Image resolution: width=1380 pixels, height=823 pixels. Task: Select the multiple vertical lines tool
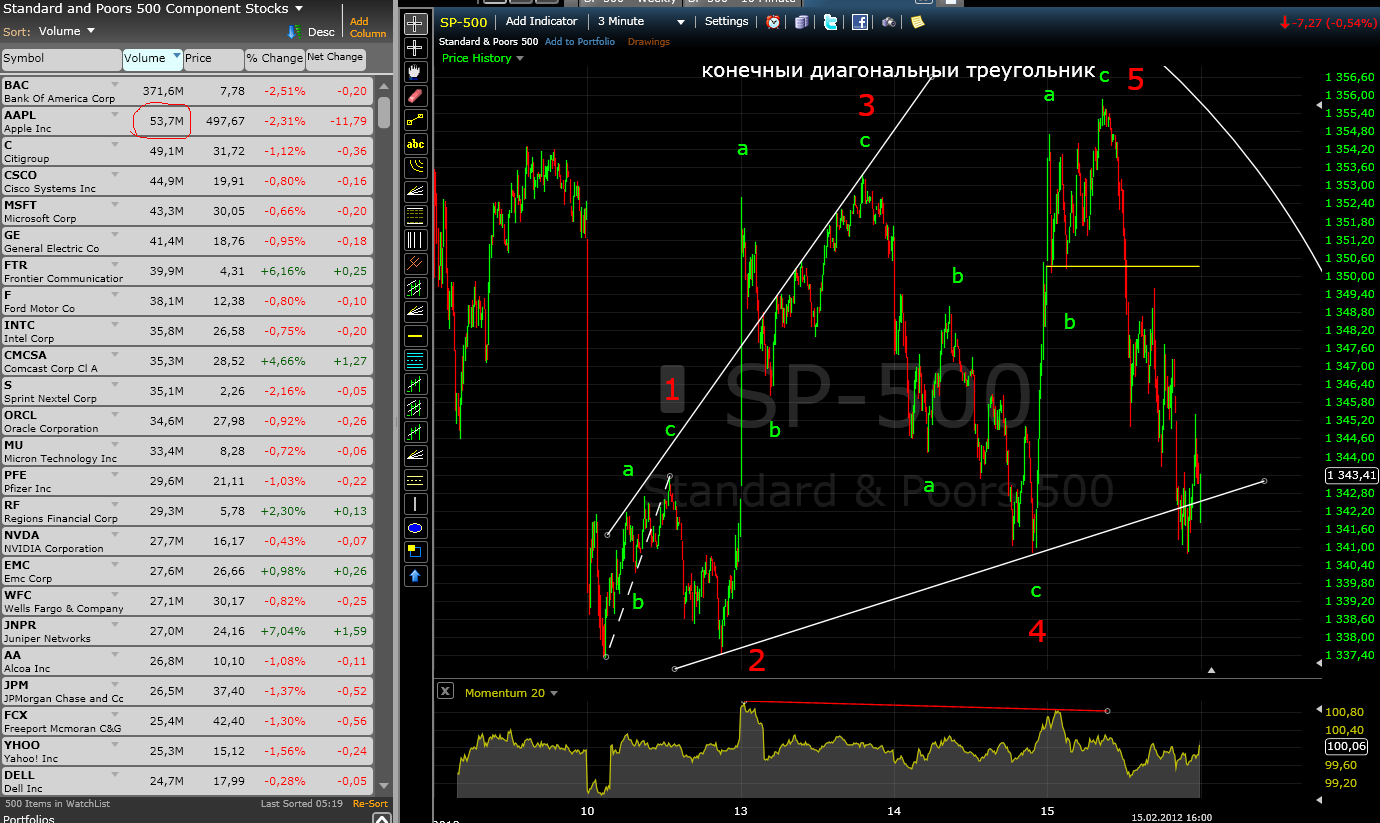pos(416,239)
